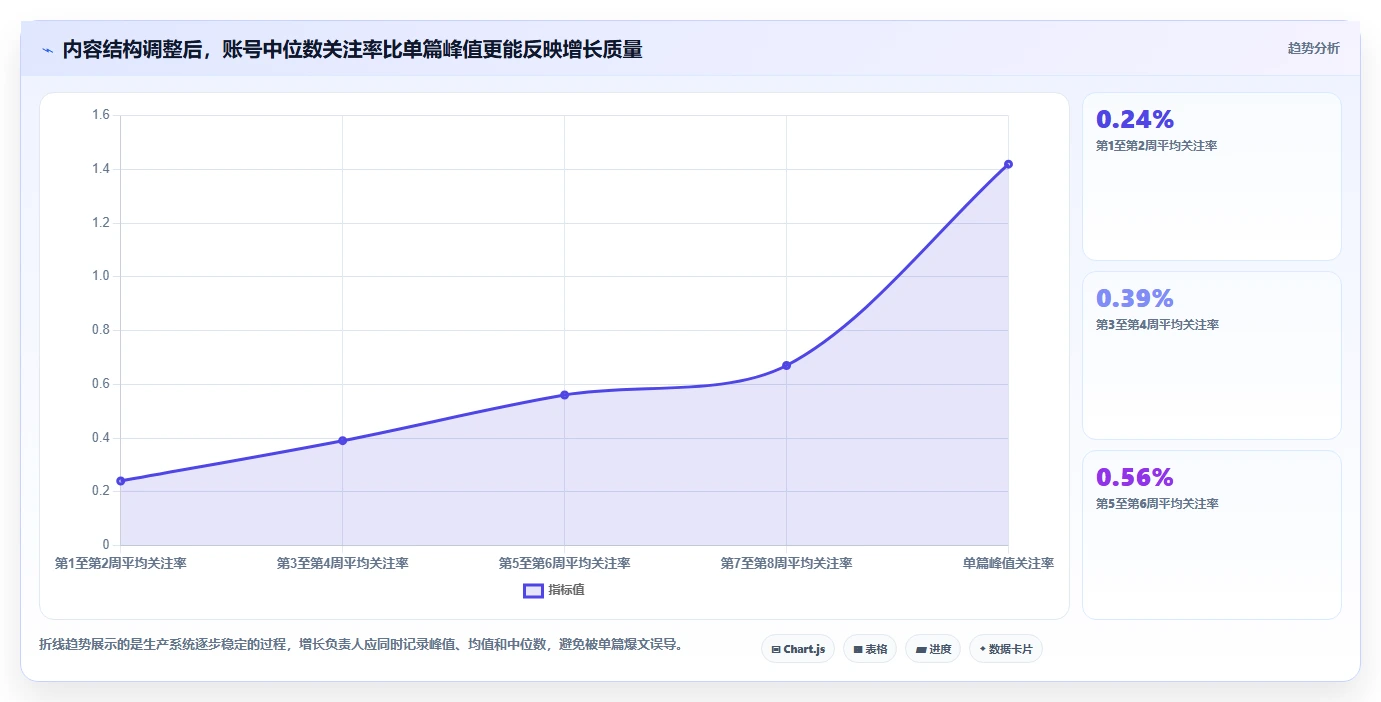Click the trend icon beside the title
1381x702 pixels.
pyautogui.click(x=47, y=50)
